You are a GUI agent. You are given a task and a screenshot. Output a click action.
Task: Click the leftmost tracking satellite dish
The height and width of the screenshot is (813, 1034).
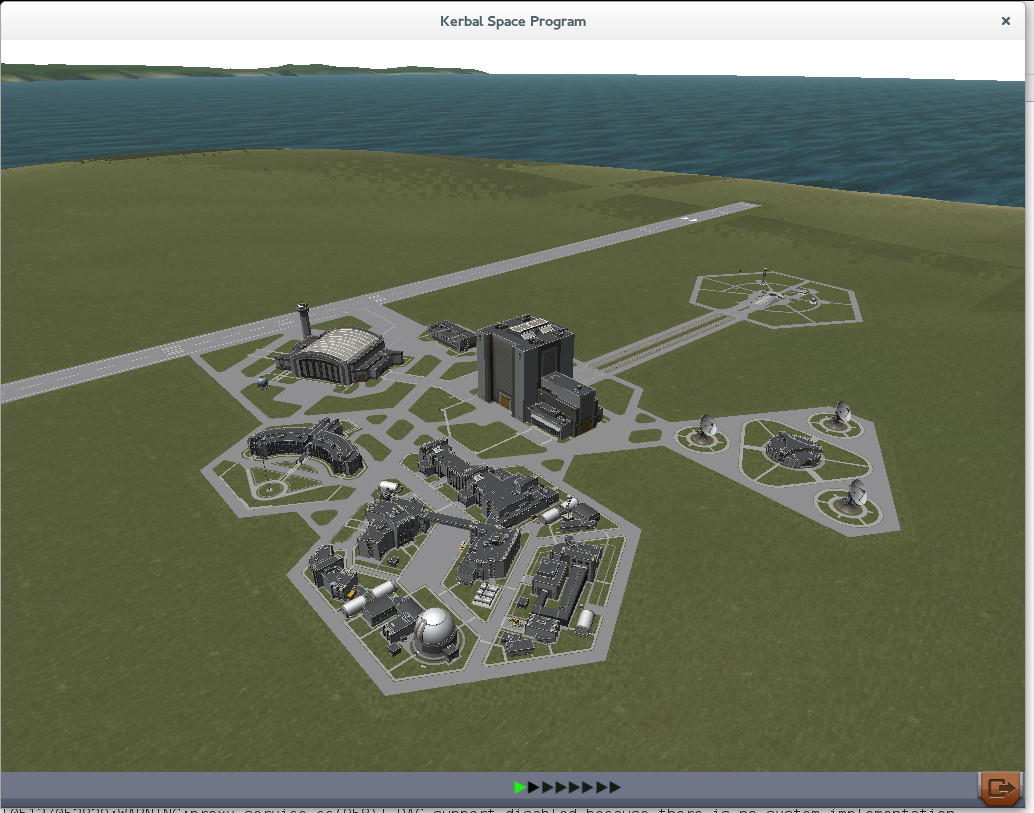pos(708,428)
